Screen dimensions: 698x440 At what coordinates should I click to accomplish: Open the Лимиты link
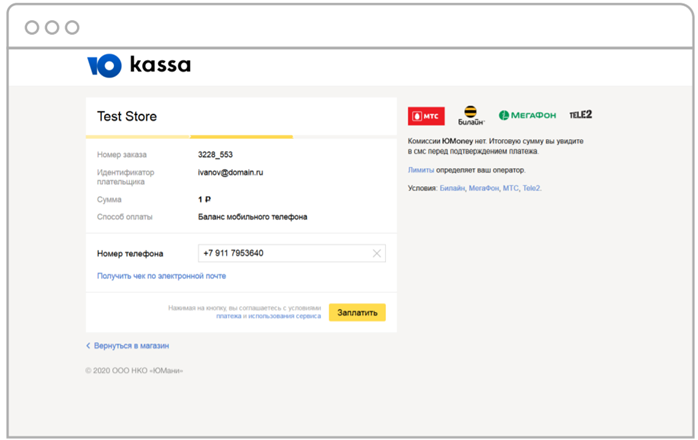pyautogui.click(x=421, y=170)
